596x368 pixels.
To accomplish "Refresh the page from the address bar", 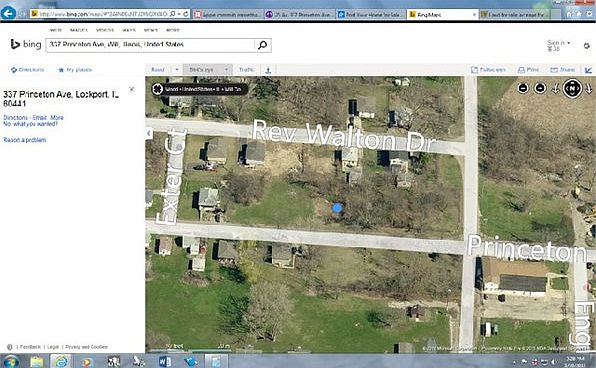I will point(186,14).
